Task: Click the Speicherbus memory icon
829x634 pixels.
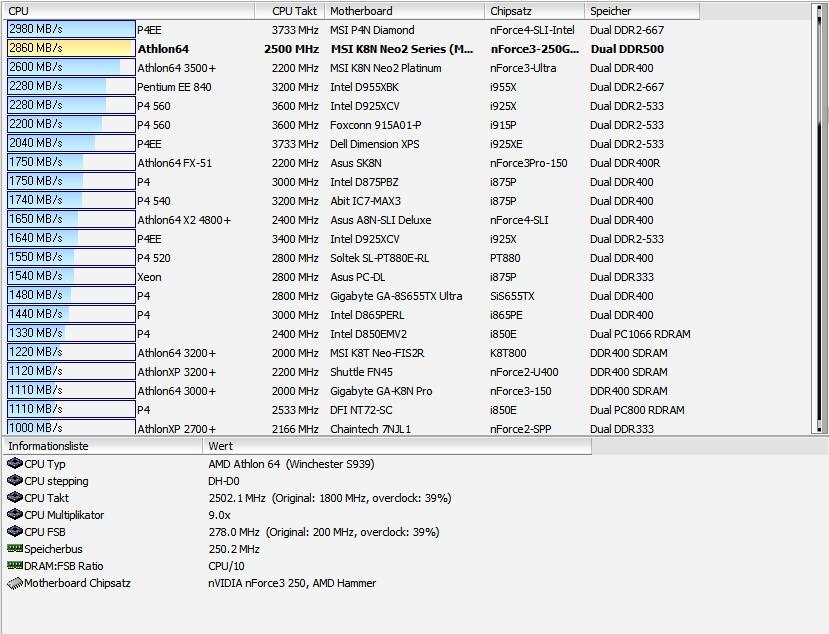Action: pos(14,549)
